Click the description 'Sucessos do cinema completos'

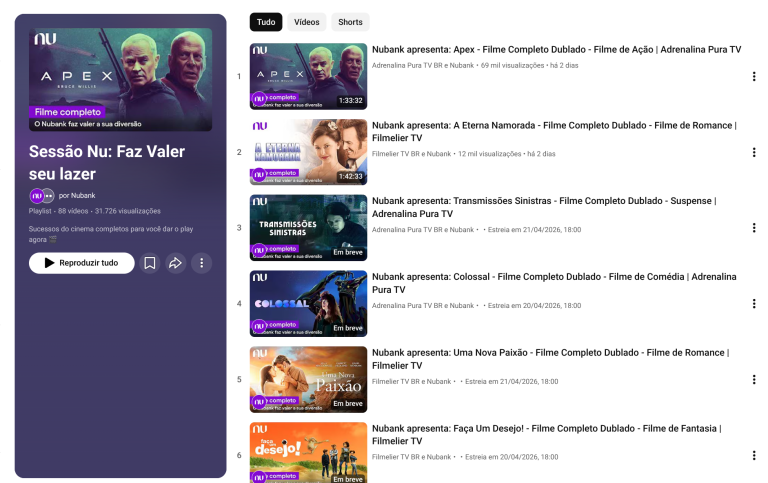pyautogui.click(x=111, y=234)
